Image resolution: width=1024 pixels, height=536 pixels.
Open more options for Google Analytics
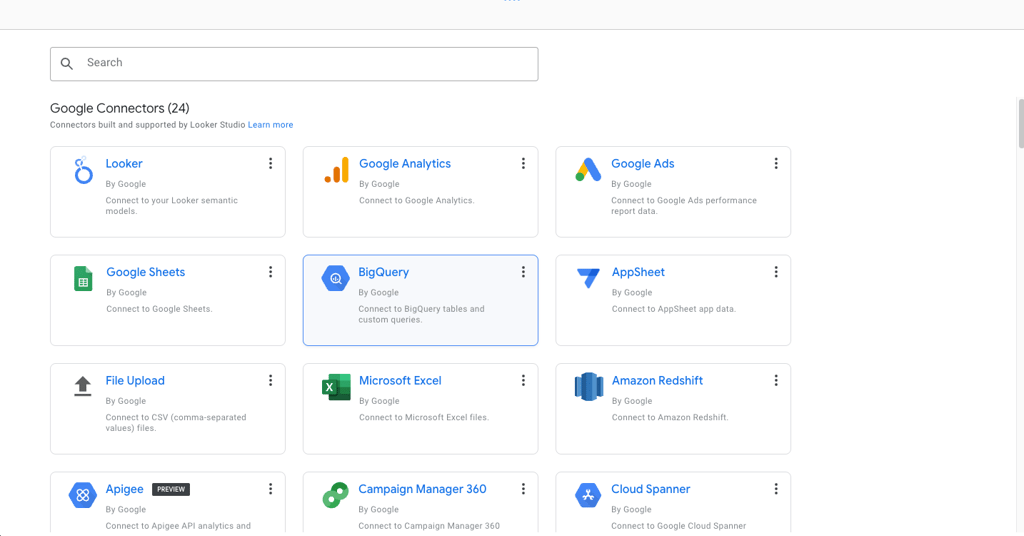[523, 164]
